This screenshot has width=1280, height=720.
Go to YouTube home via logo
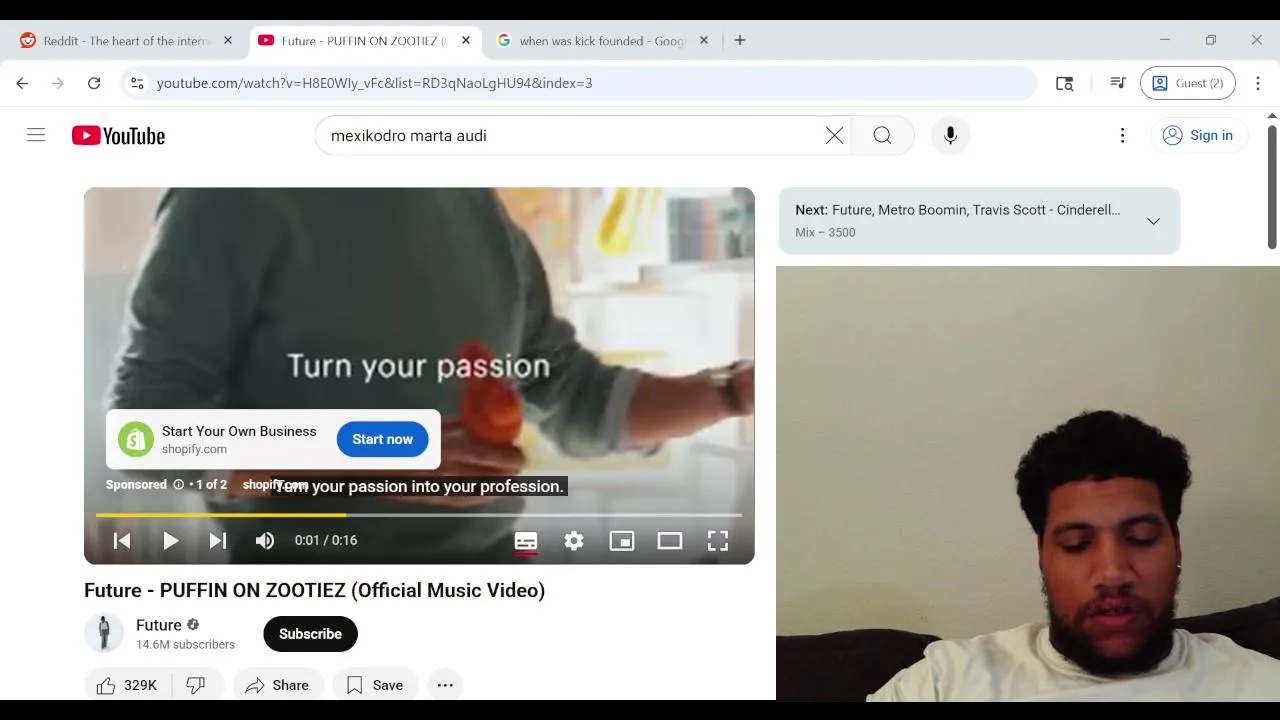(118, 136)
